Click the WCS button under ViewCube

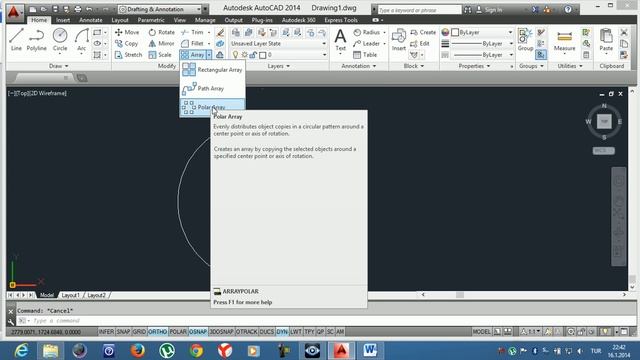pos(603,151)
